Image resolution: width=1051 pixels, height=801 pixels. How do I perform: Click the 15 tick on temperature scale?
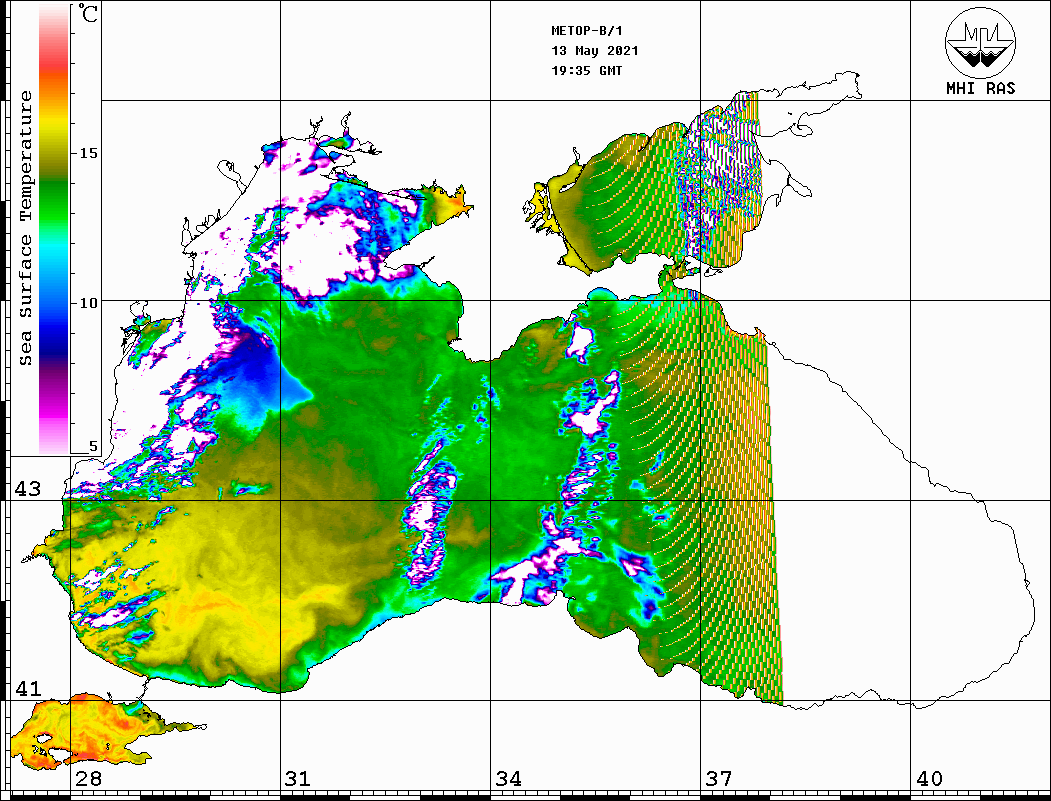coord(88,153)
